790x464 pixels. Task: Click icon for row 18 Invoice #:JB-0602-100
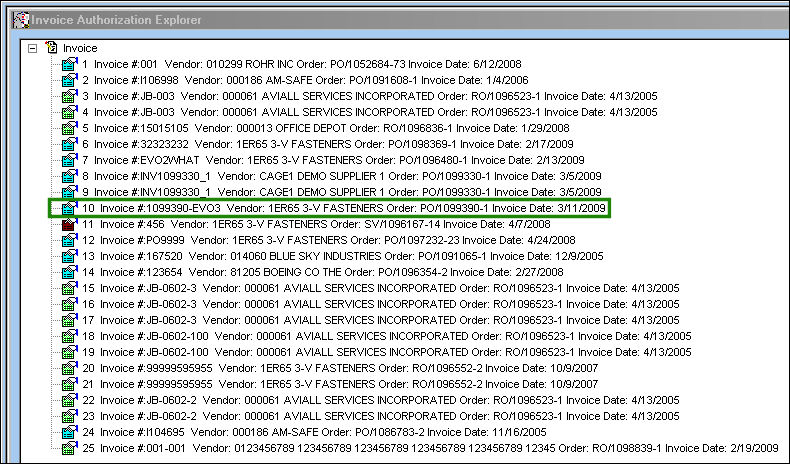[x=70, y=336]
